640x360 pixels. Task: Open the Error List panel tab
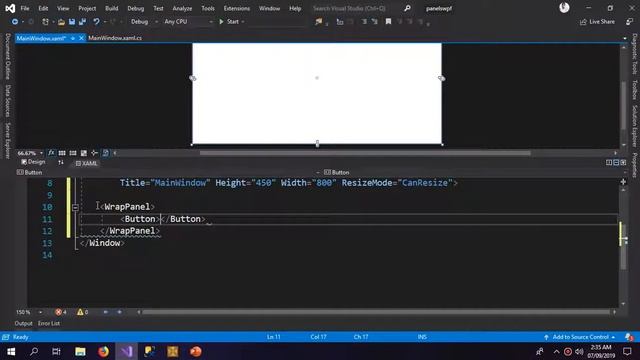[x=49, y=324]
